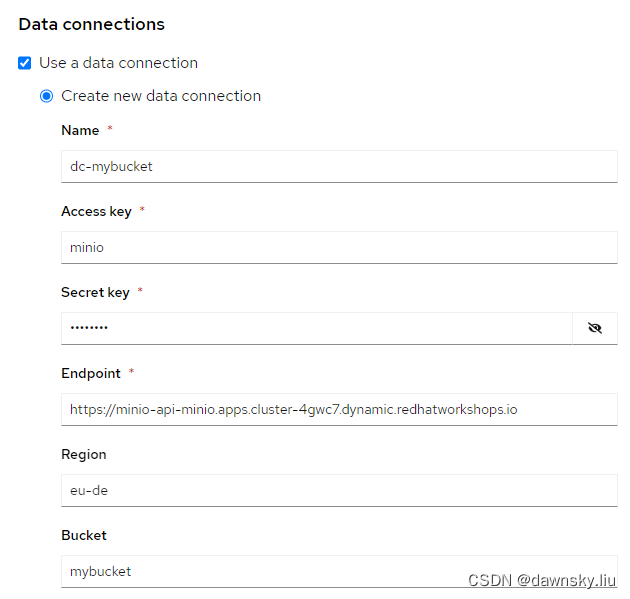The width and height of the screenshot is (630, 599).
Task: Click the Bucket field containing mybucket
Action: point(338,571)
